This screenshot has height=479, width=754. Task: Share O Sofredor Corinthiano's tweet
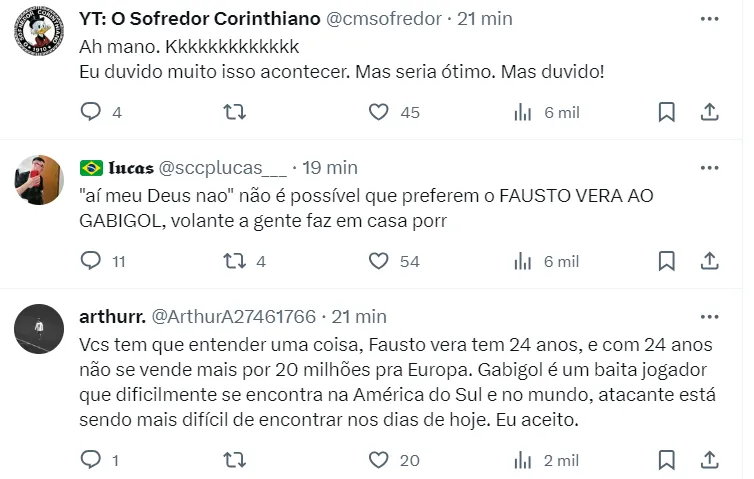coord(708,112)
